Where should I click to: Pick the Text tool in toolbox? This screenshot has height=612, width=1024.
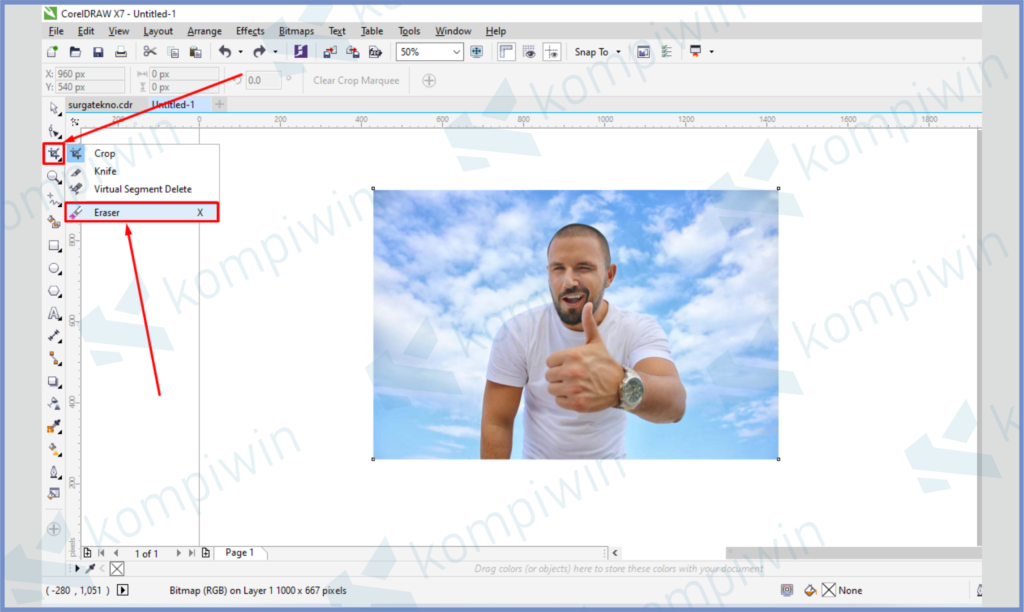54,314
